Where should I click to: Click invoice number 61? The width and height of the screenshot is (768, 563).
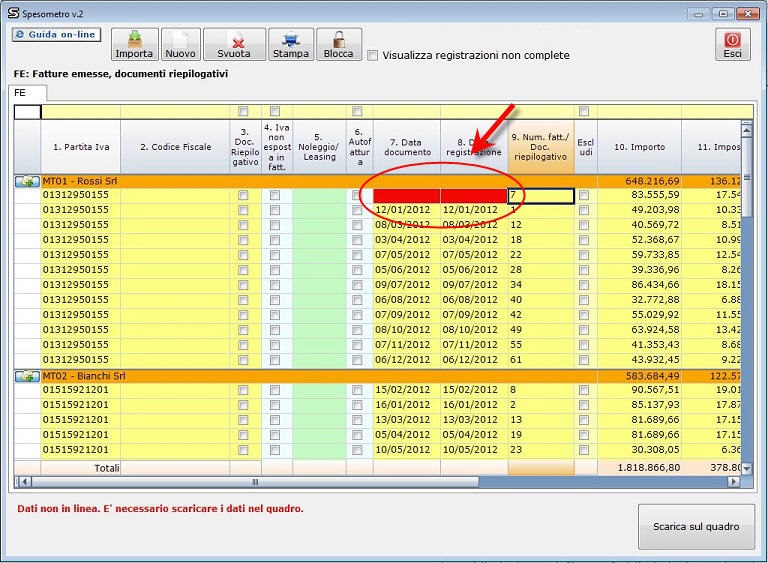pos(516,360)
